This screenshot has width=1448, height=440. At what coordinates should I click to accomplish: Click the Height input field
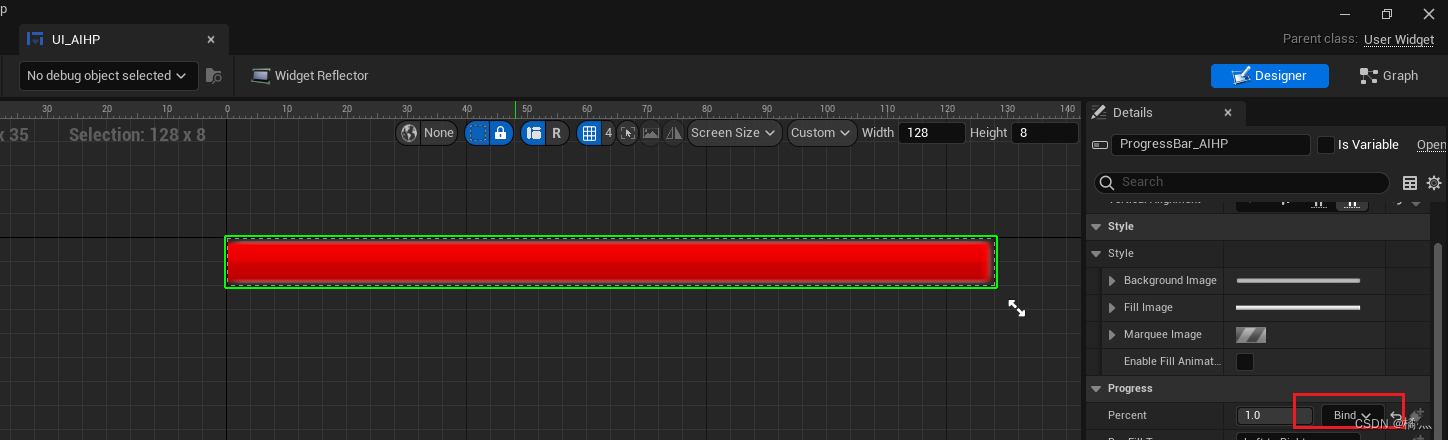[1045, 132]
